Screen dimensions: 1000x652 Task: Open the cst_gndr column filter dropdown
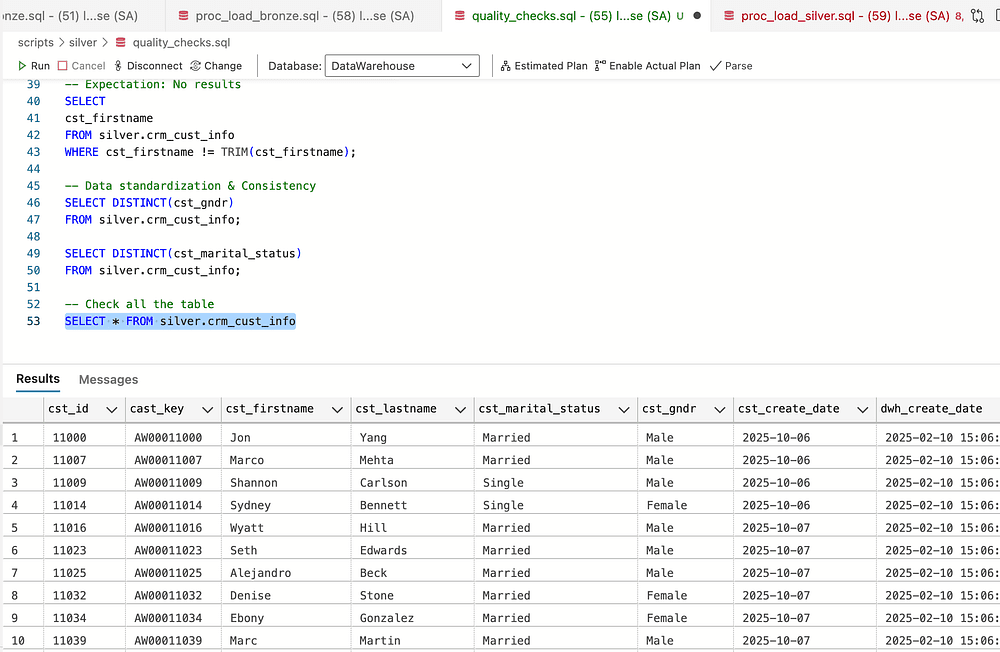click(x=719, y=410)
